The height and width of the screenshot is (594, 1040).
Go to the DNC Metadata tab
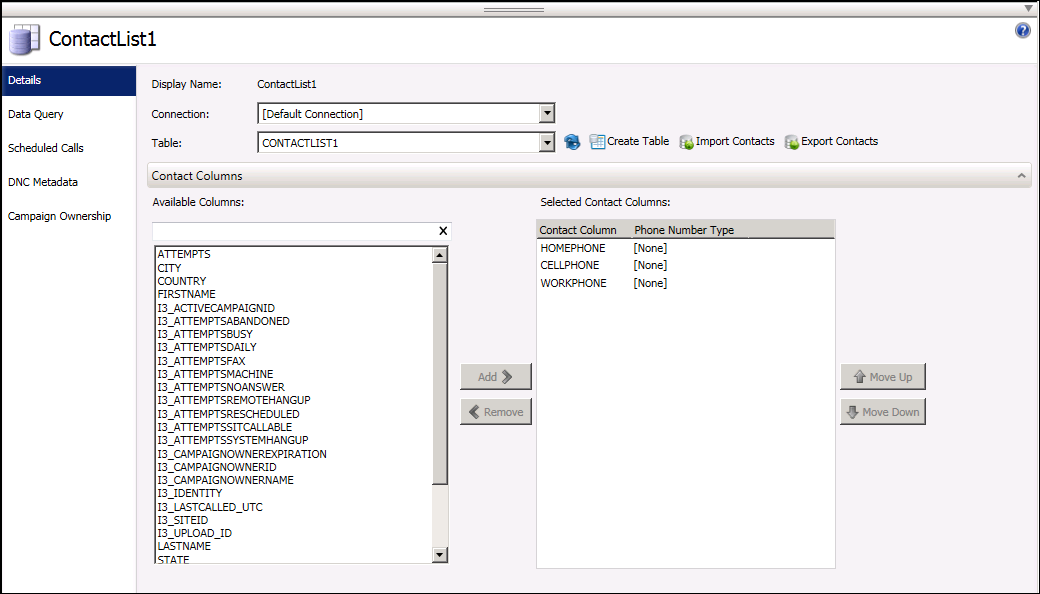[43, 182]
